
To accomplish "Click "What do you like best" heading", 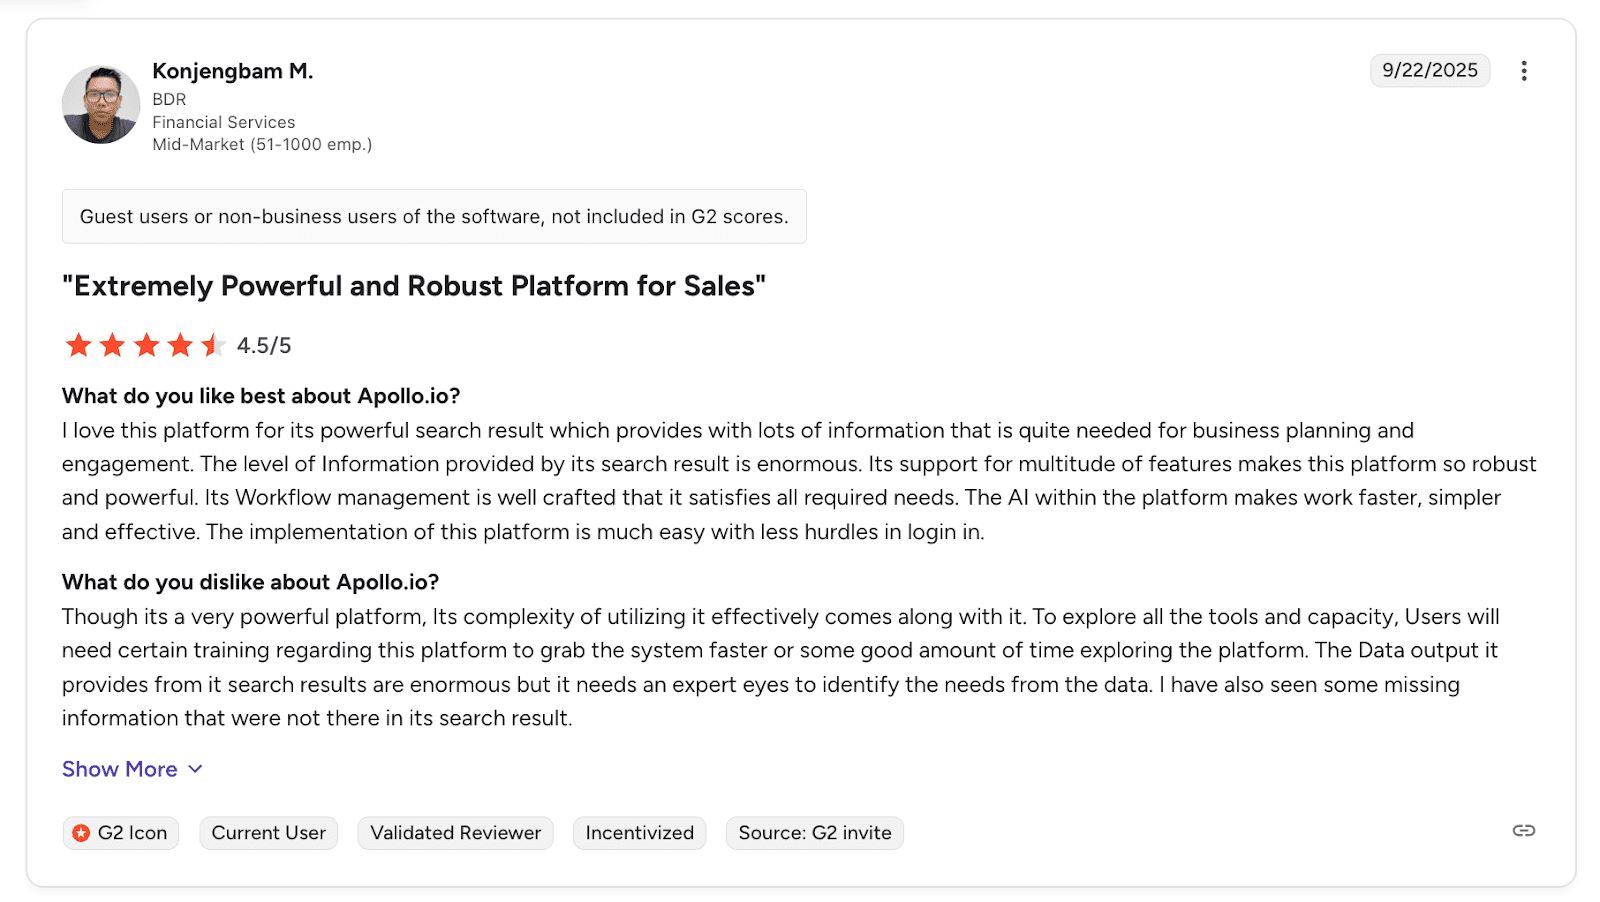I will [261, 396].
